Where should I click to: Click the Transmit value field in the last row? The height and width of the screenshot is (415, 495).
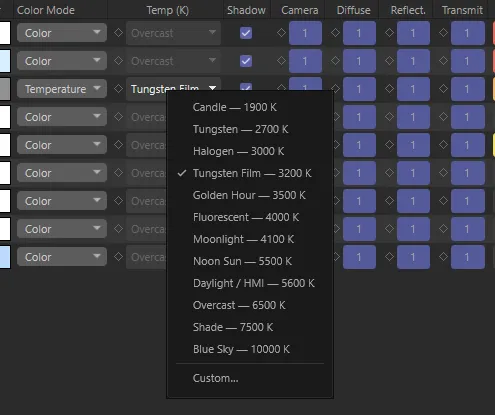point(467,257)
